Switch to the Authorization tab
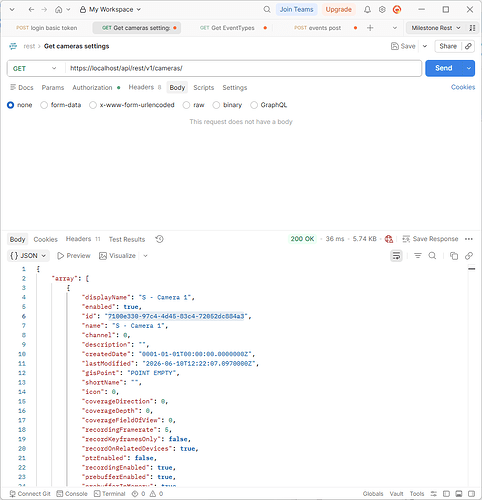 click(92, 88)
